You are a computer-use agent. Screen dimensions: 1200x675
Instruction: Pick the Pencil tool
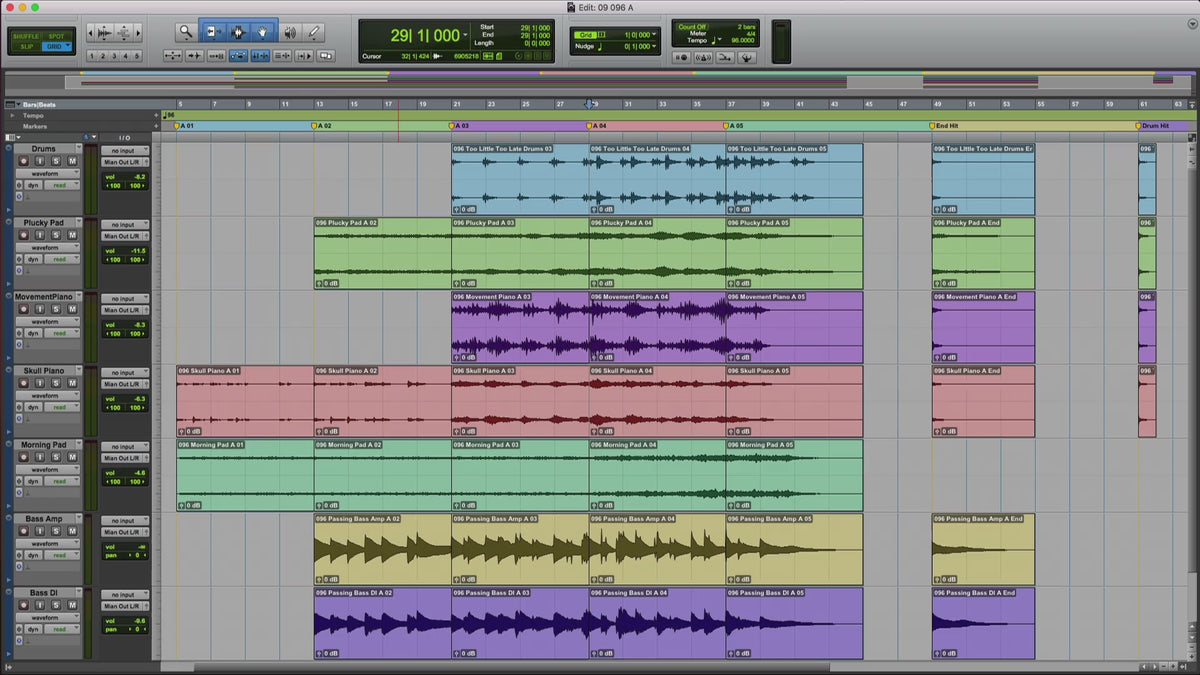(x=314, y=32)
